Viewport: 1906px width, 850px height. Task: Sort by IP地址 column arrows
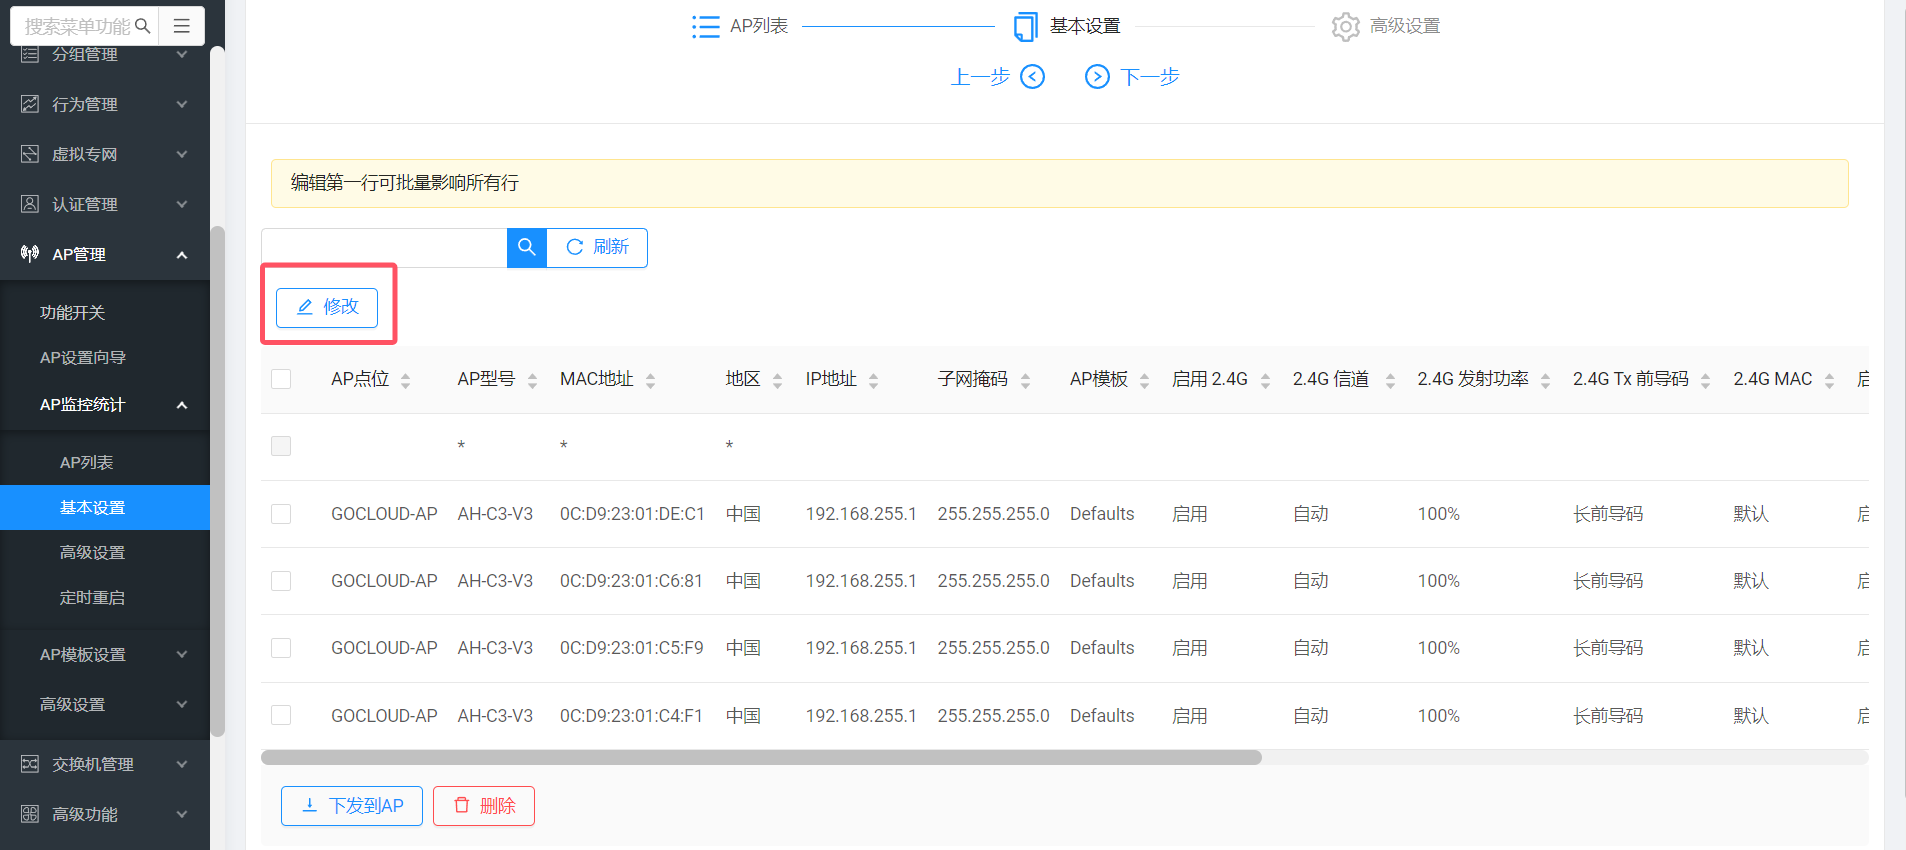coord(873,380)
